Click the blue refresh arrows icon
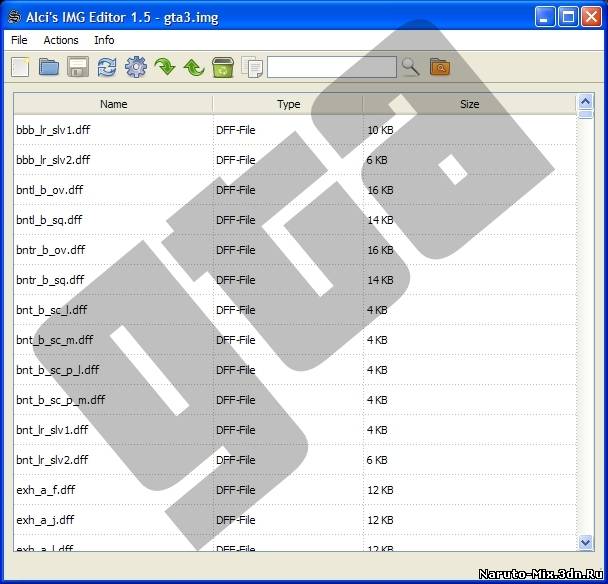 (x=107, y=67)
